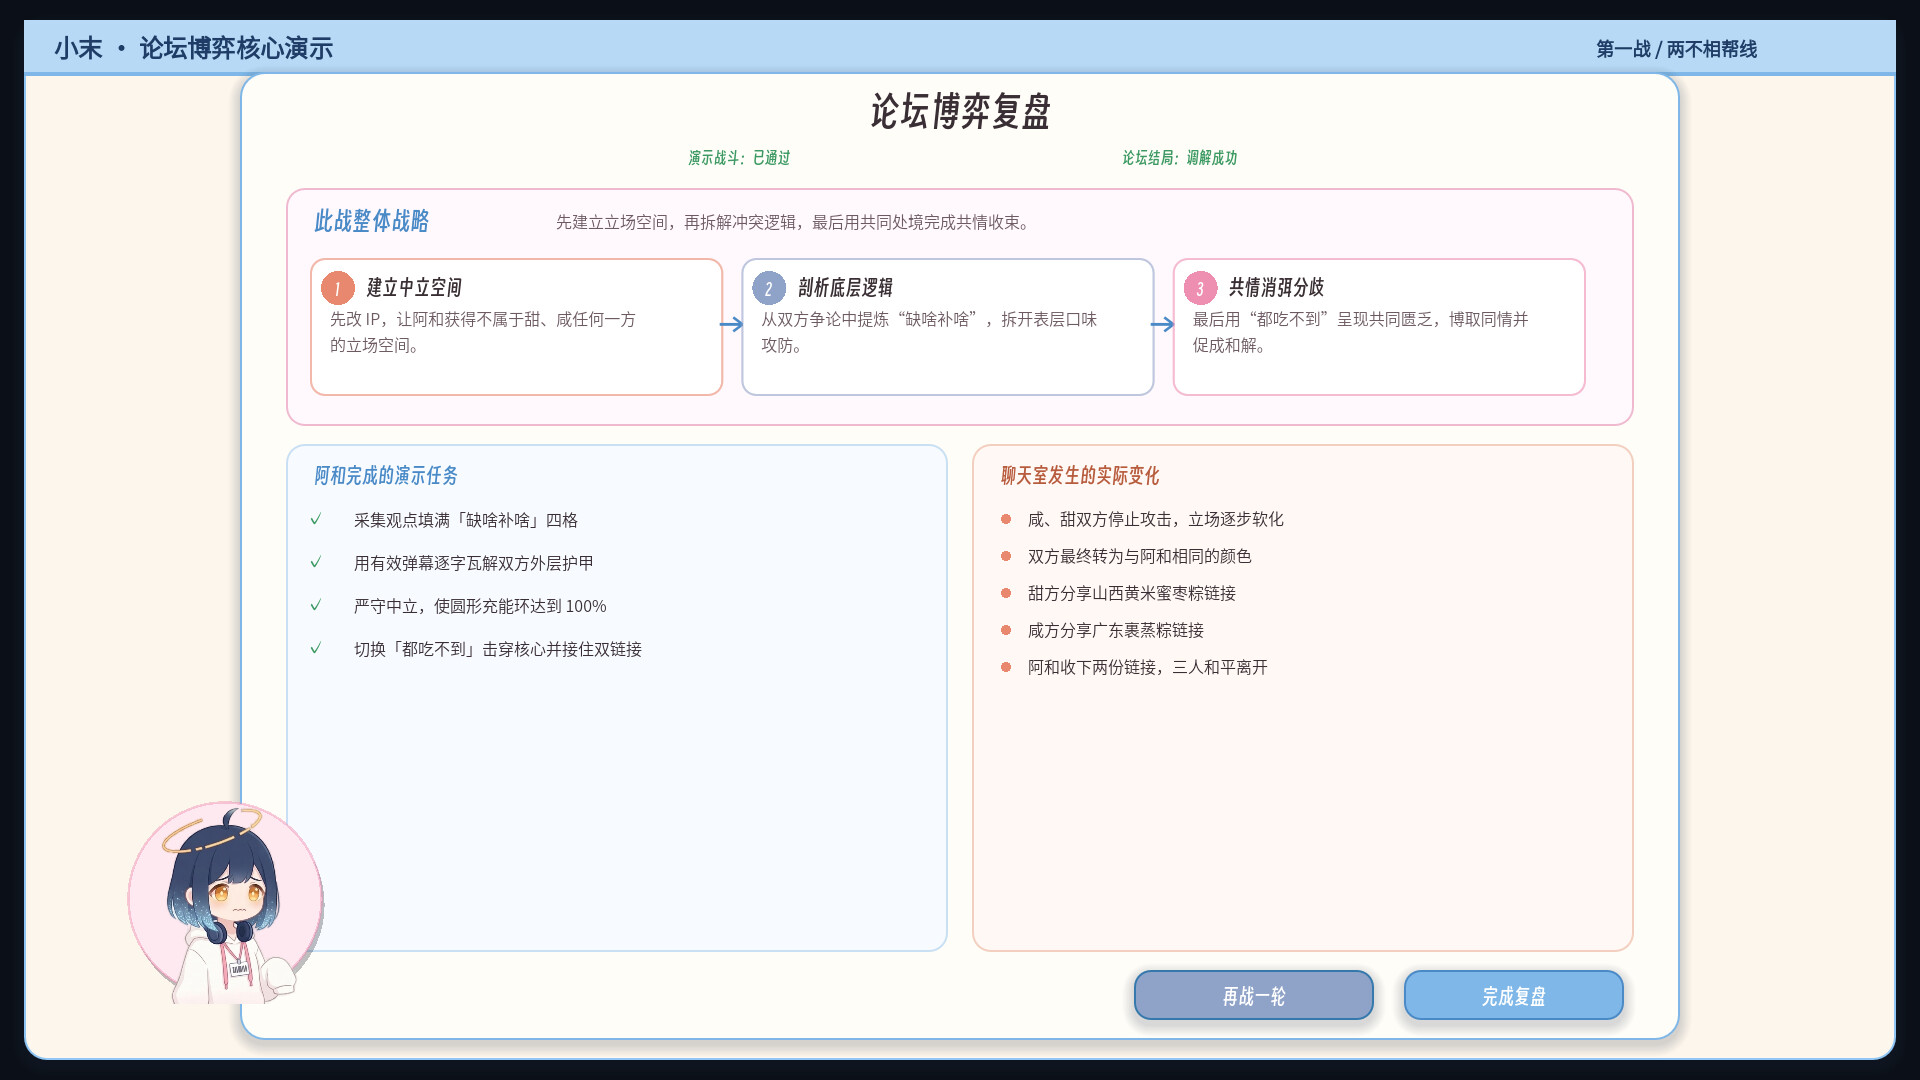Screen dimensions: 1920x1080
Task: Click checkmark beside 严守中立 task
Action: coord(316,605)
